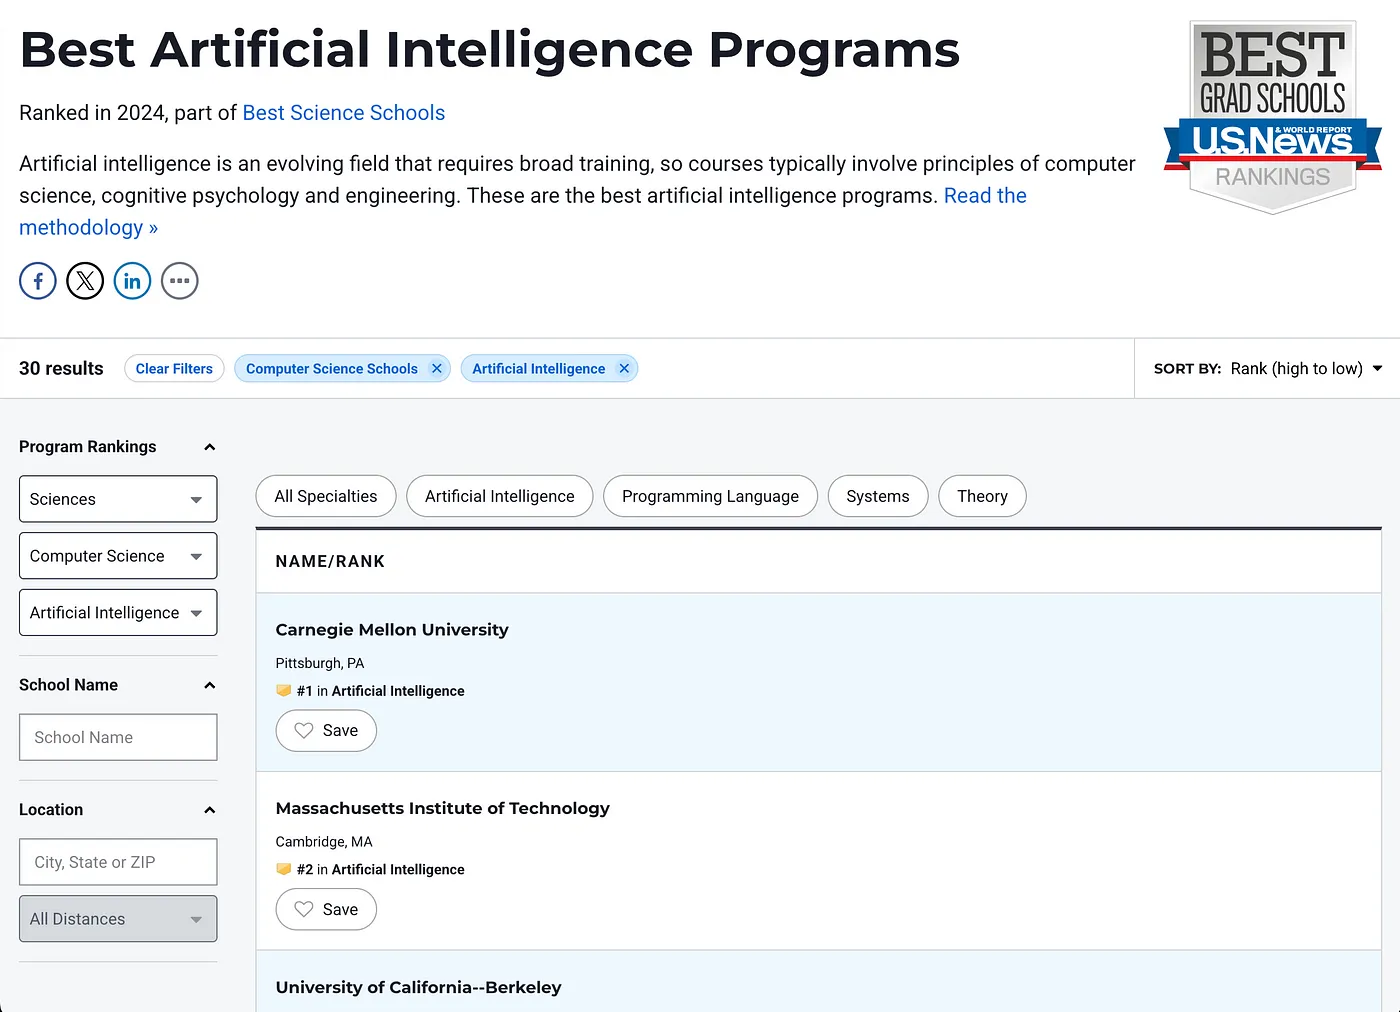The height and width of the screenshot is (1012, 1400).
Task: Select the Artificial Intelligence specialty tab
Action: [500, 496]
